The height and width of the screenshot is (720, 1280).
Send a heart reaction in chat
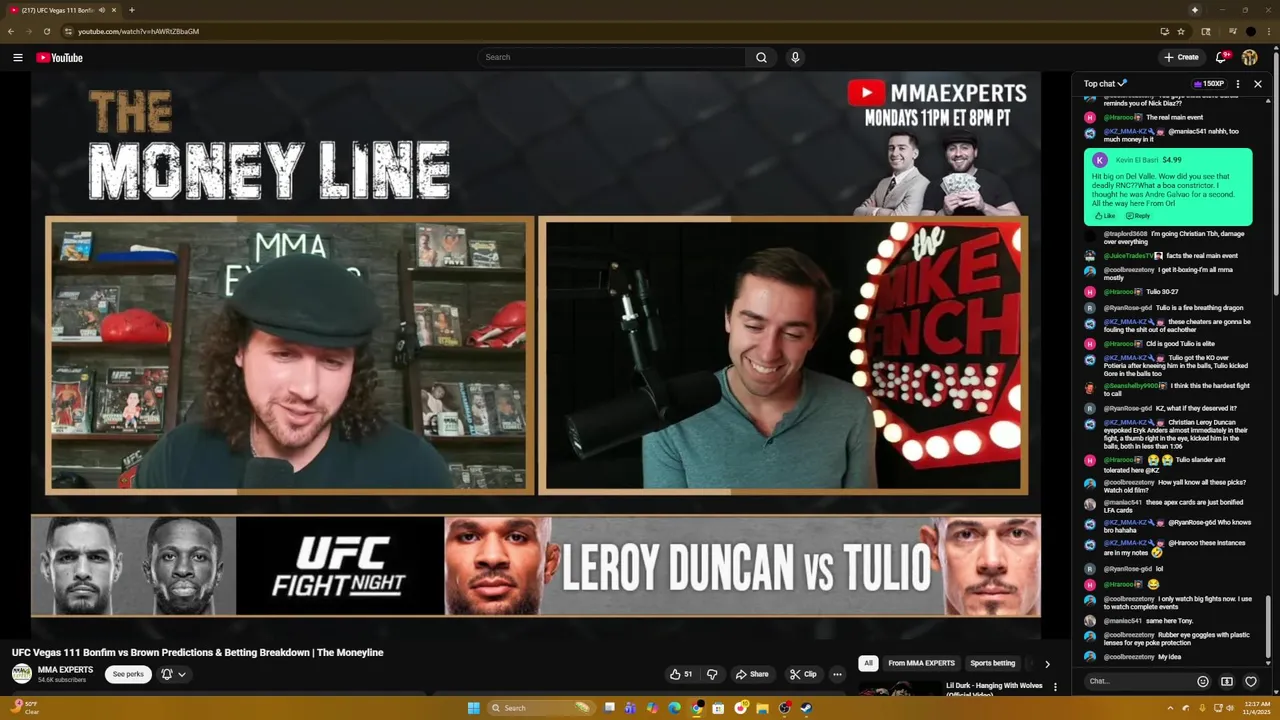coord(1251,681)
